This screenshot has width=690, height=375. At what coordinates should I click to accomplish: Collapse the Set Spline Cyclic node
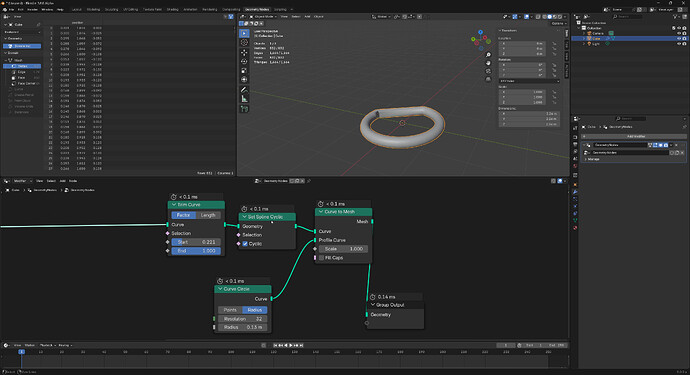(244, 217)
